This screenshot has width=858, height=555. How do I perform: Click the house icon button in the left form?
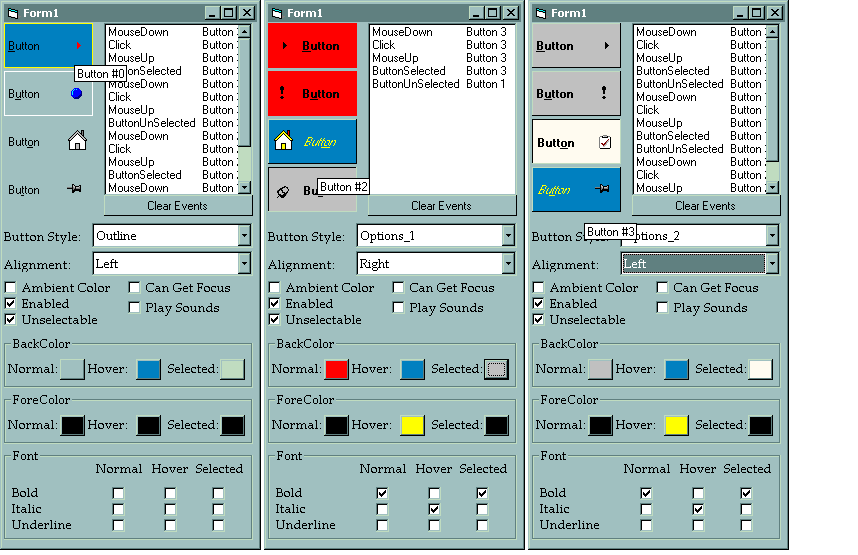click(48, 142)
